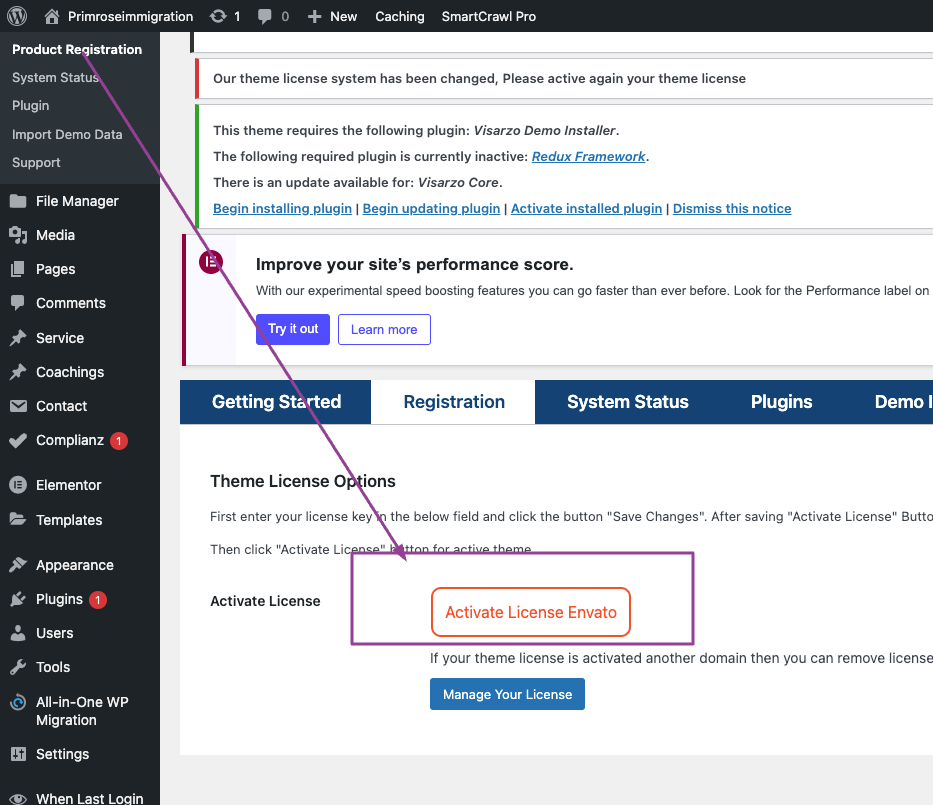Click Begin updating plugin link

pyautogui.click(x=431, y=208)
